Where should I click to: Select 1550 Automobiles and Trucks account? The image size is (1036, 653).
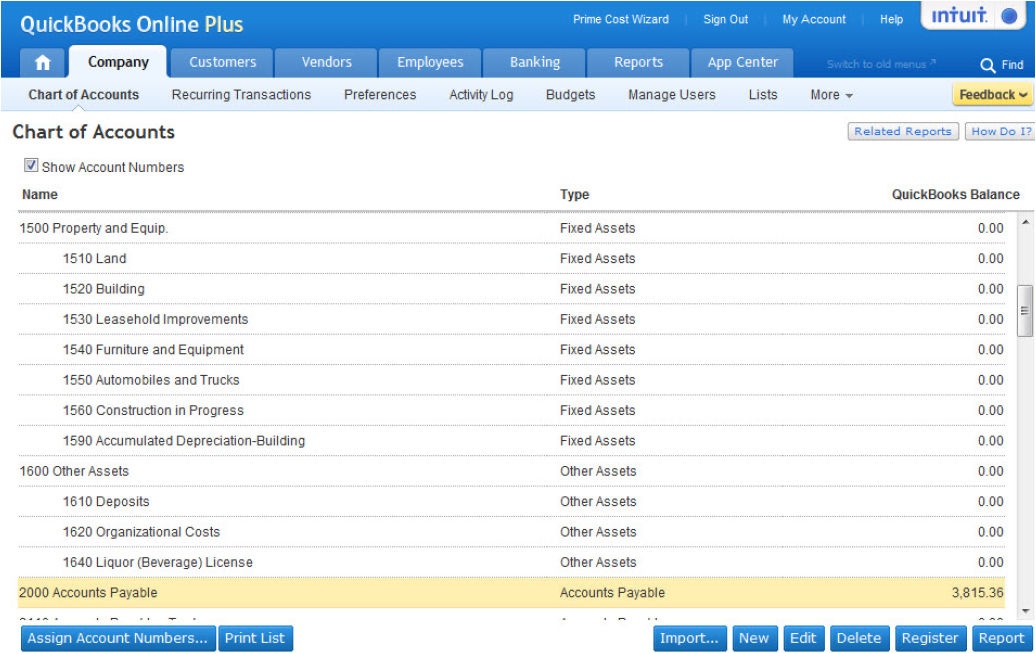511,380
